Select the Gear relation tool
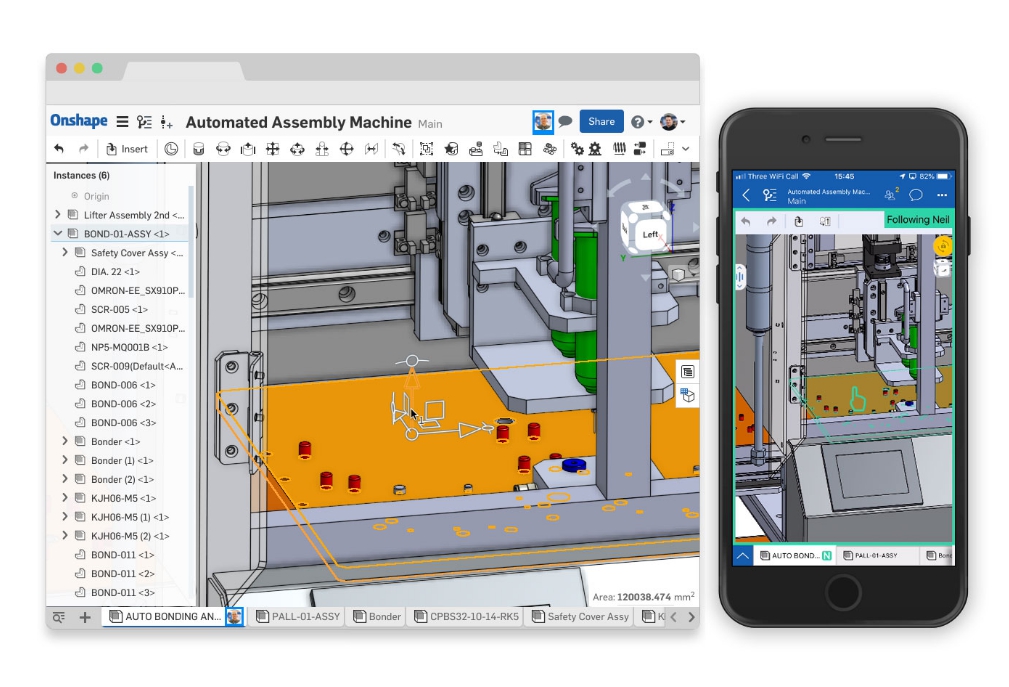The height and width of the screenshot is (687, 1009). (577, 149)
